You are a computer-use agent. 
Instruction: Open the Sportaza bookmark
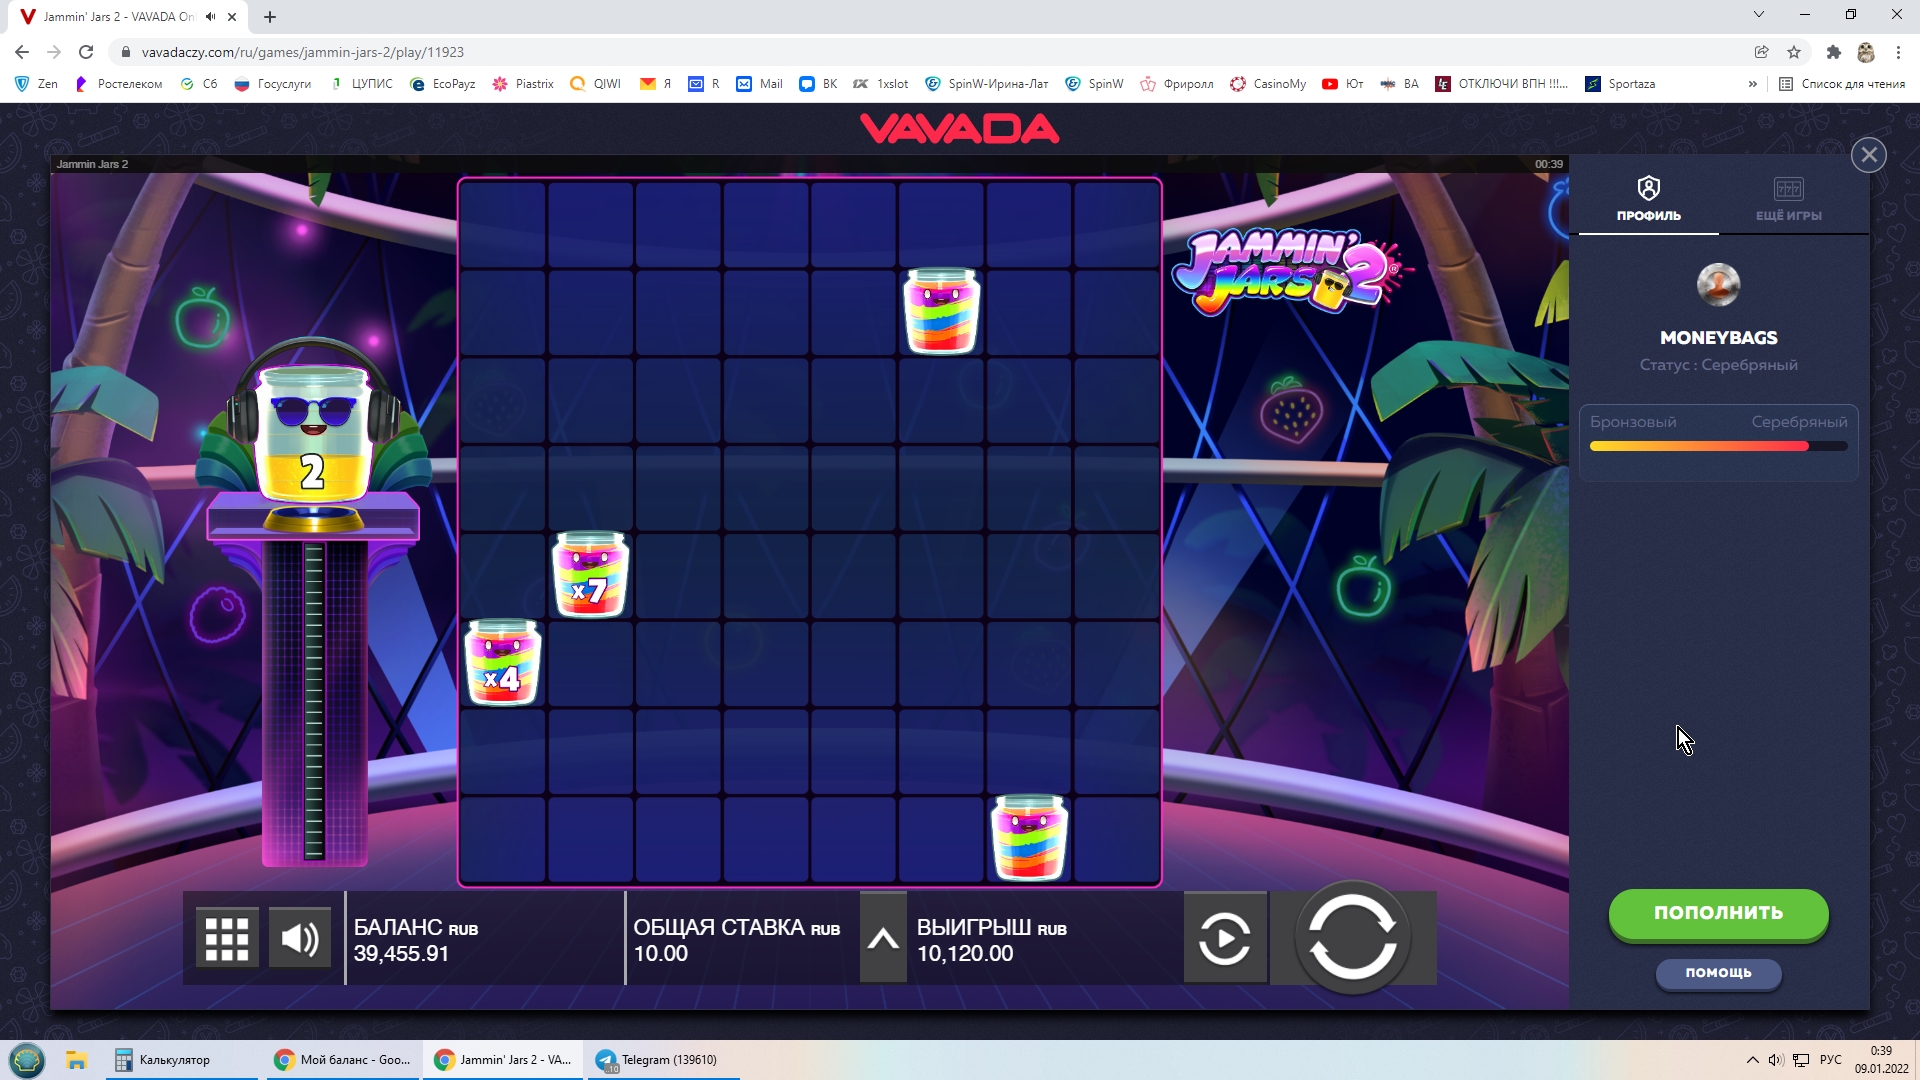[1620, 84]
